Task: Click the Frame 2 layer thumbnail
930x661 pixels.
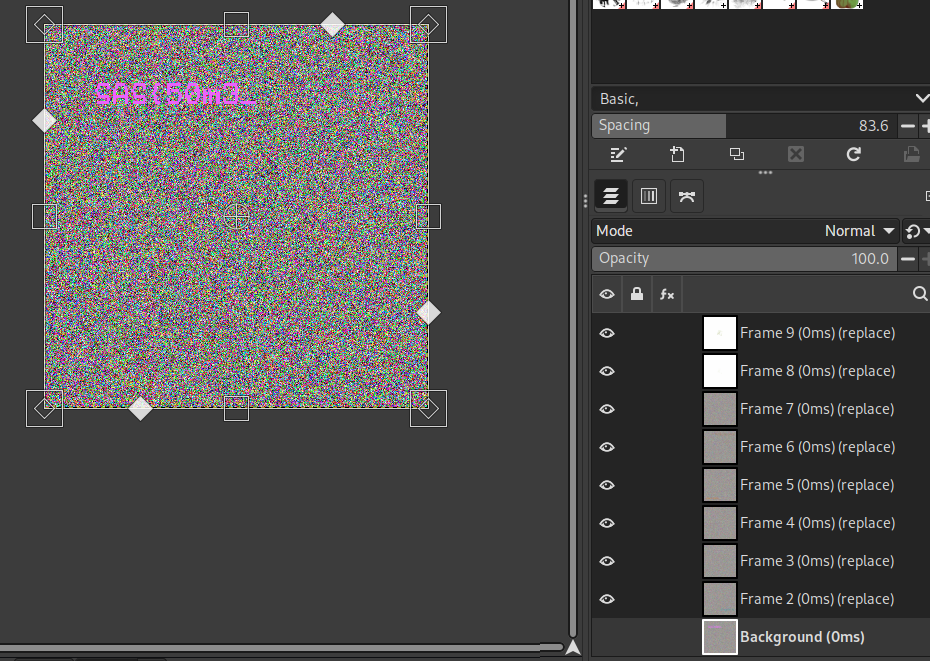Action: (719, 599)
